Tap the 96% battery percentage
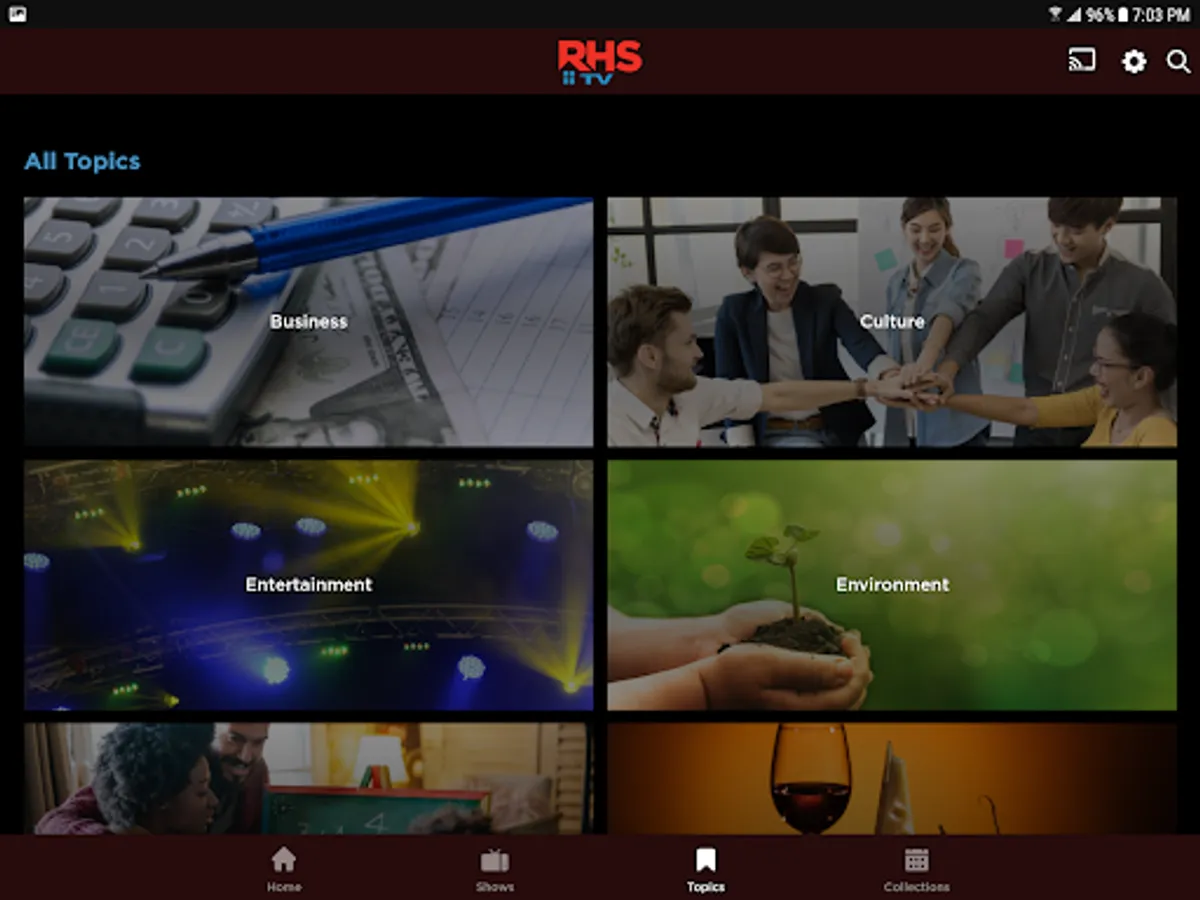This screenshot has width=1200, height=900. click(1100, 14)
